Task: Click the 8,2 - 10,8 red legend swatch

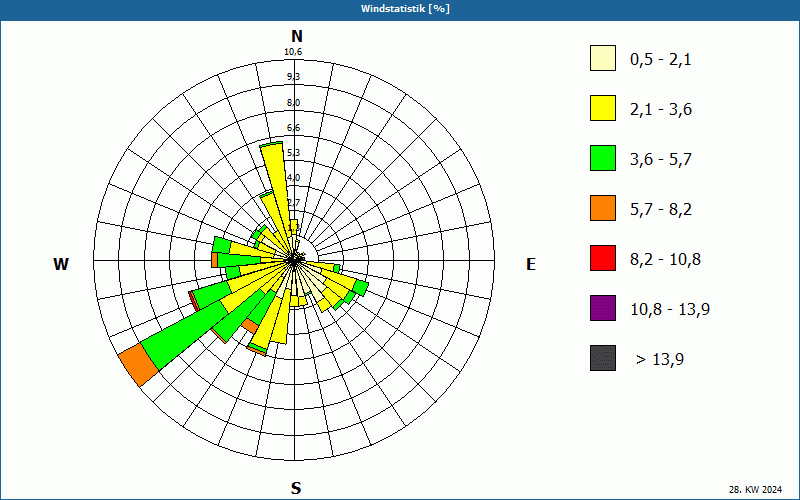Action: (x=603, y=258)
